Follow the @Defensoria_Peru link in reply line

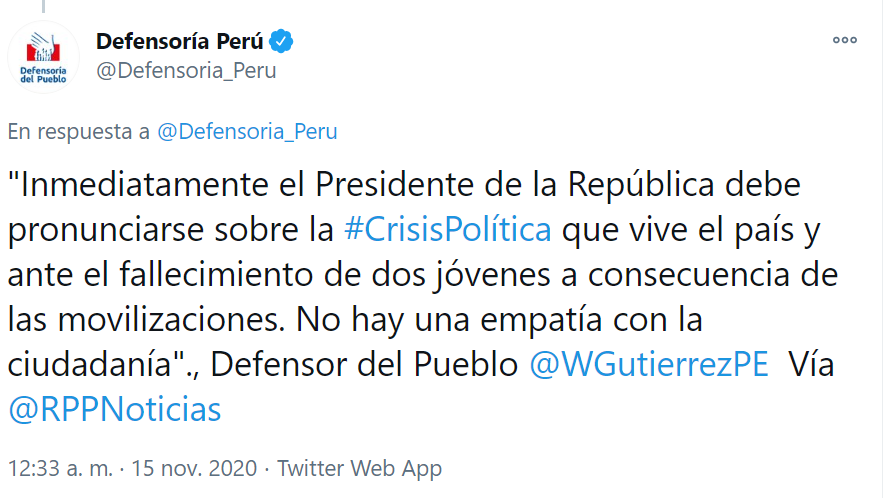pos(247,132)
